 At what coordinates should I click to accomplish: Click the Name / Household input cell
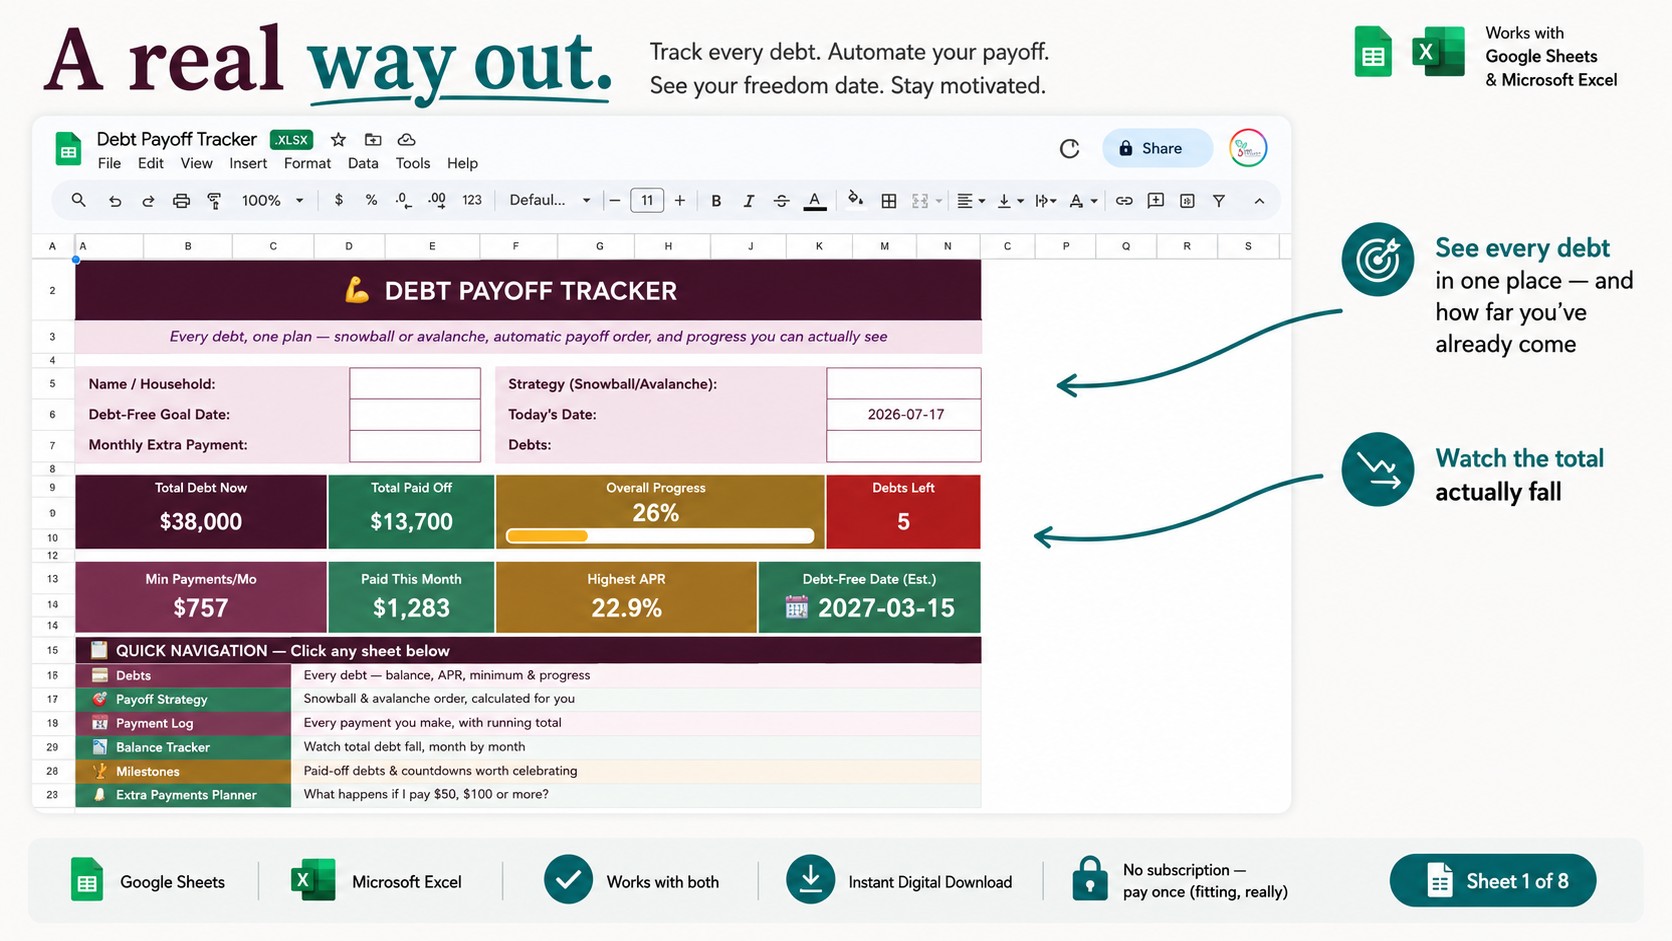tap(415, 383)
